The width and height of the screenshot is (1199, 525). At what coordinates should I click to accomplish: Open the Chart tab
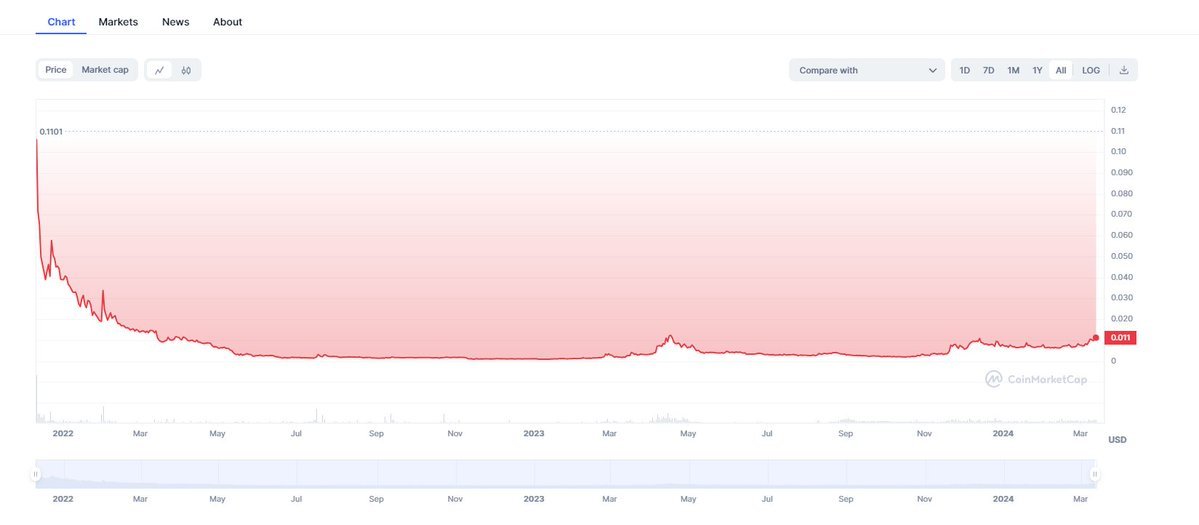pos(61,21)
